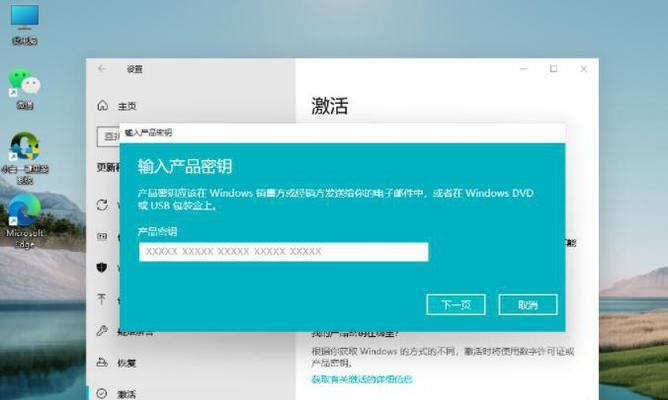Click the 激活 page heading
The width and height of the screenshot is (668, 400).
tap(330, 106)
